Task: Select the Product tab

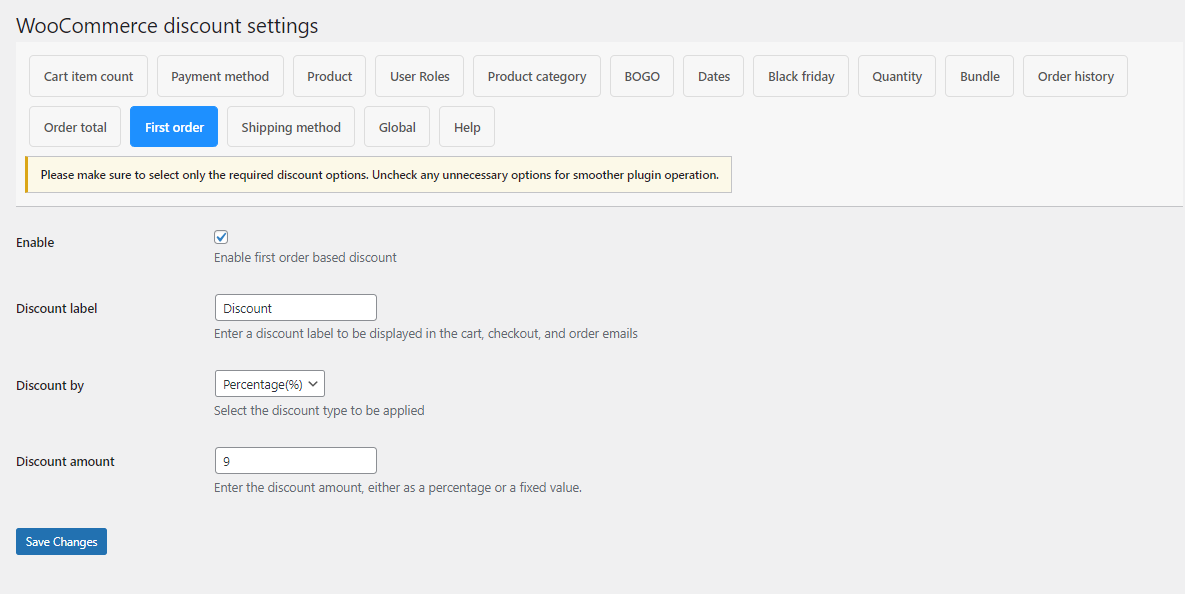Action: pos(329,75)
